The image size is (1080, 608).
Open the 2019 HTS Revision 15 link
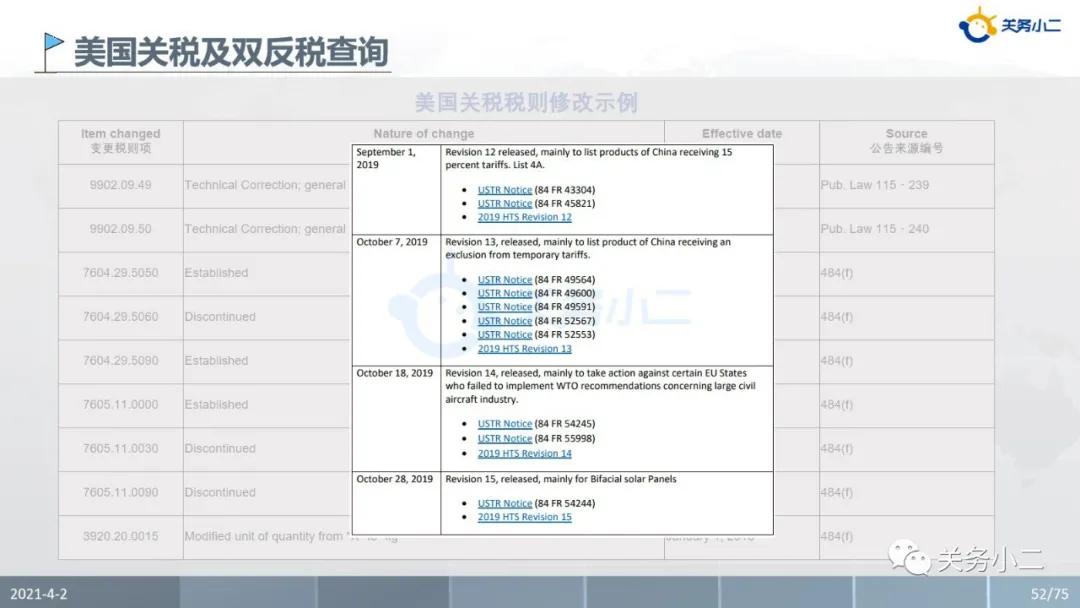pos(524,517)
